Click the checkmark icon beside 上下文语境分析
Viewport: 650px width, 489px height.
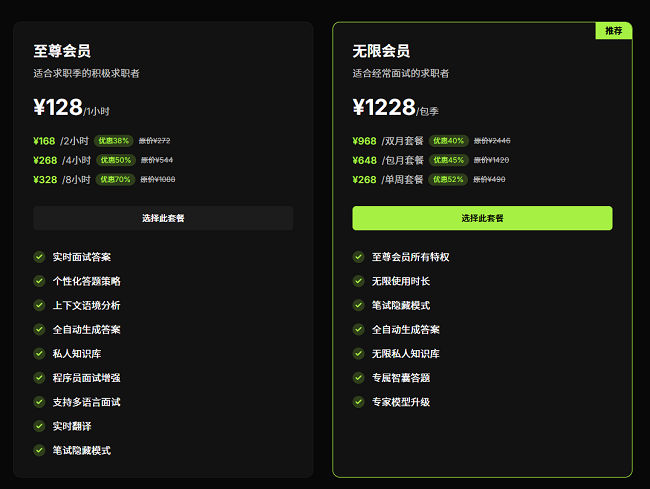[x=39, y=305]
